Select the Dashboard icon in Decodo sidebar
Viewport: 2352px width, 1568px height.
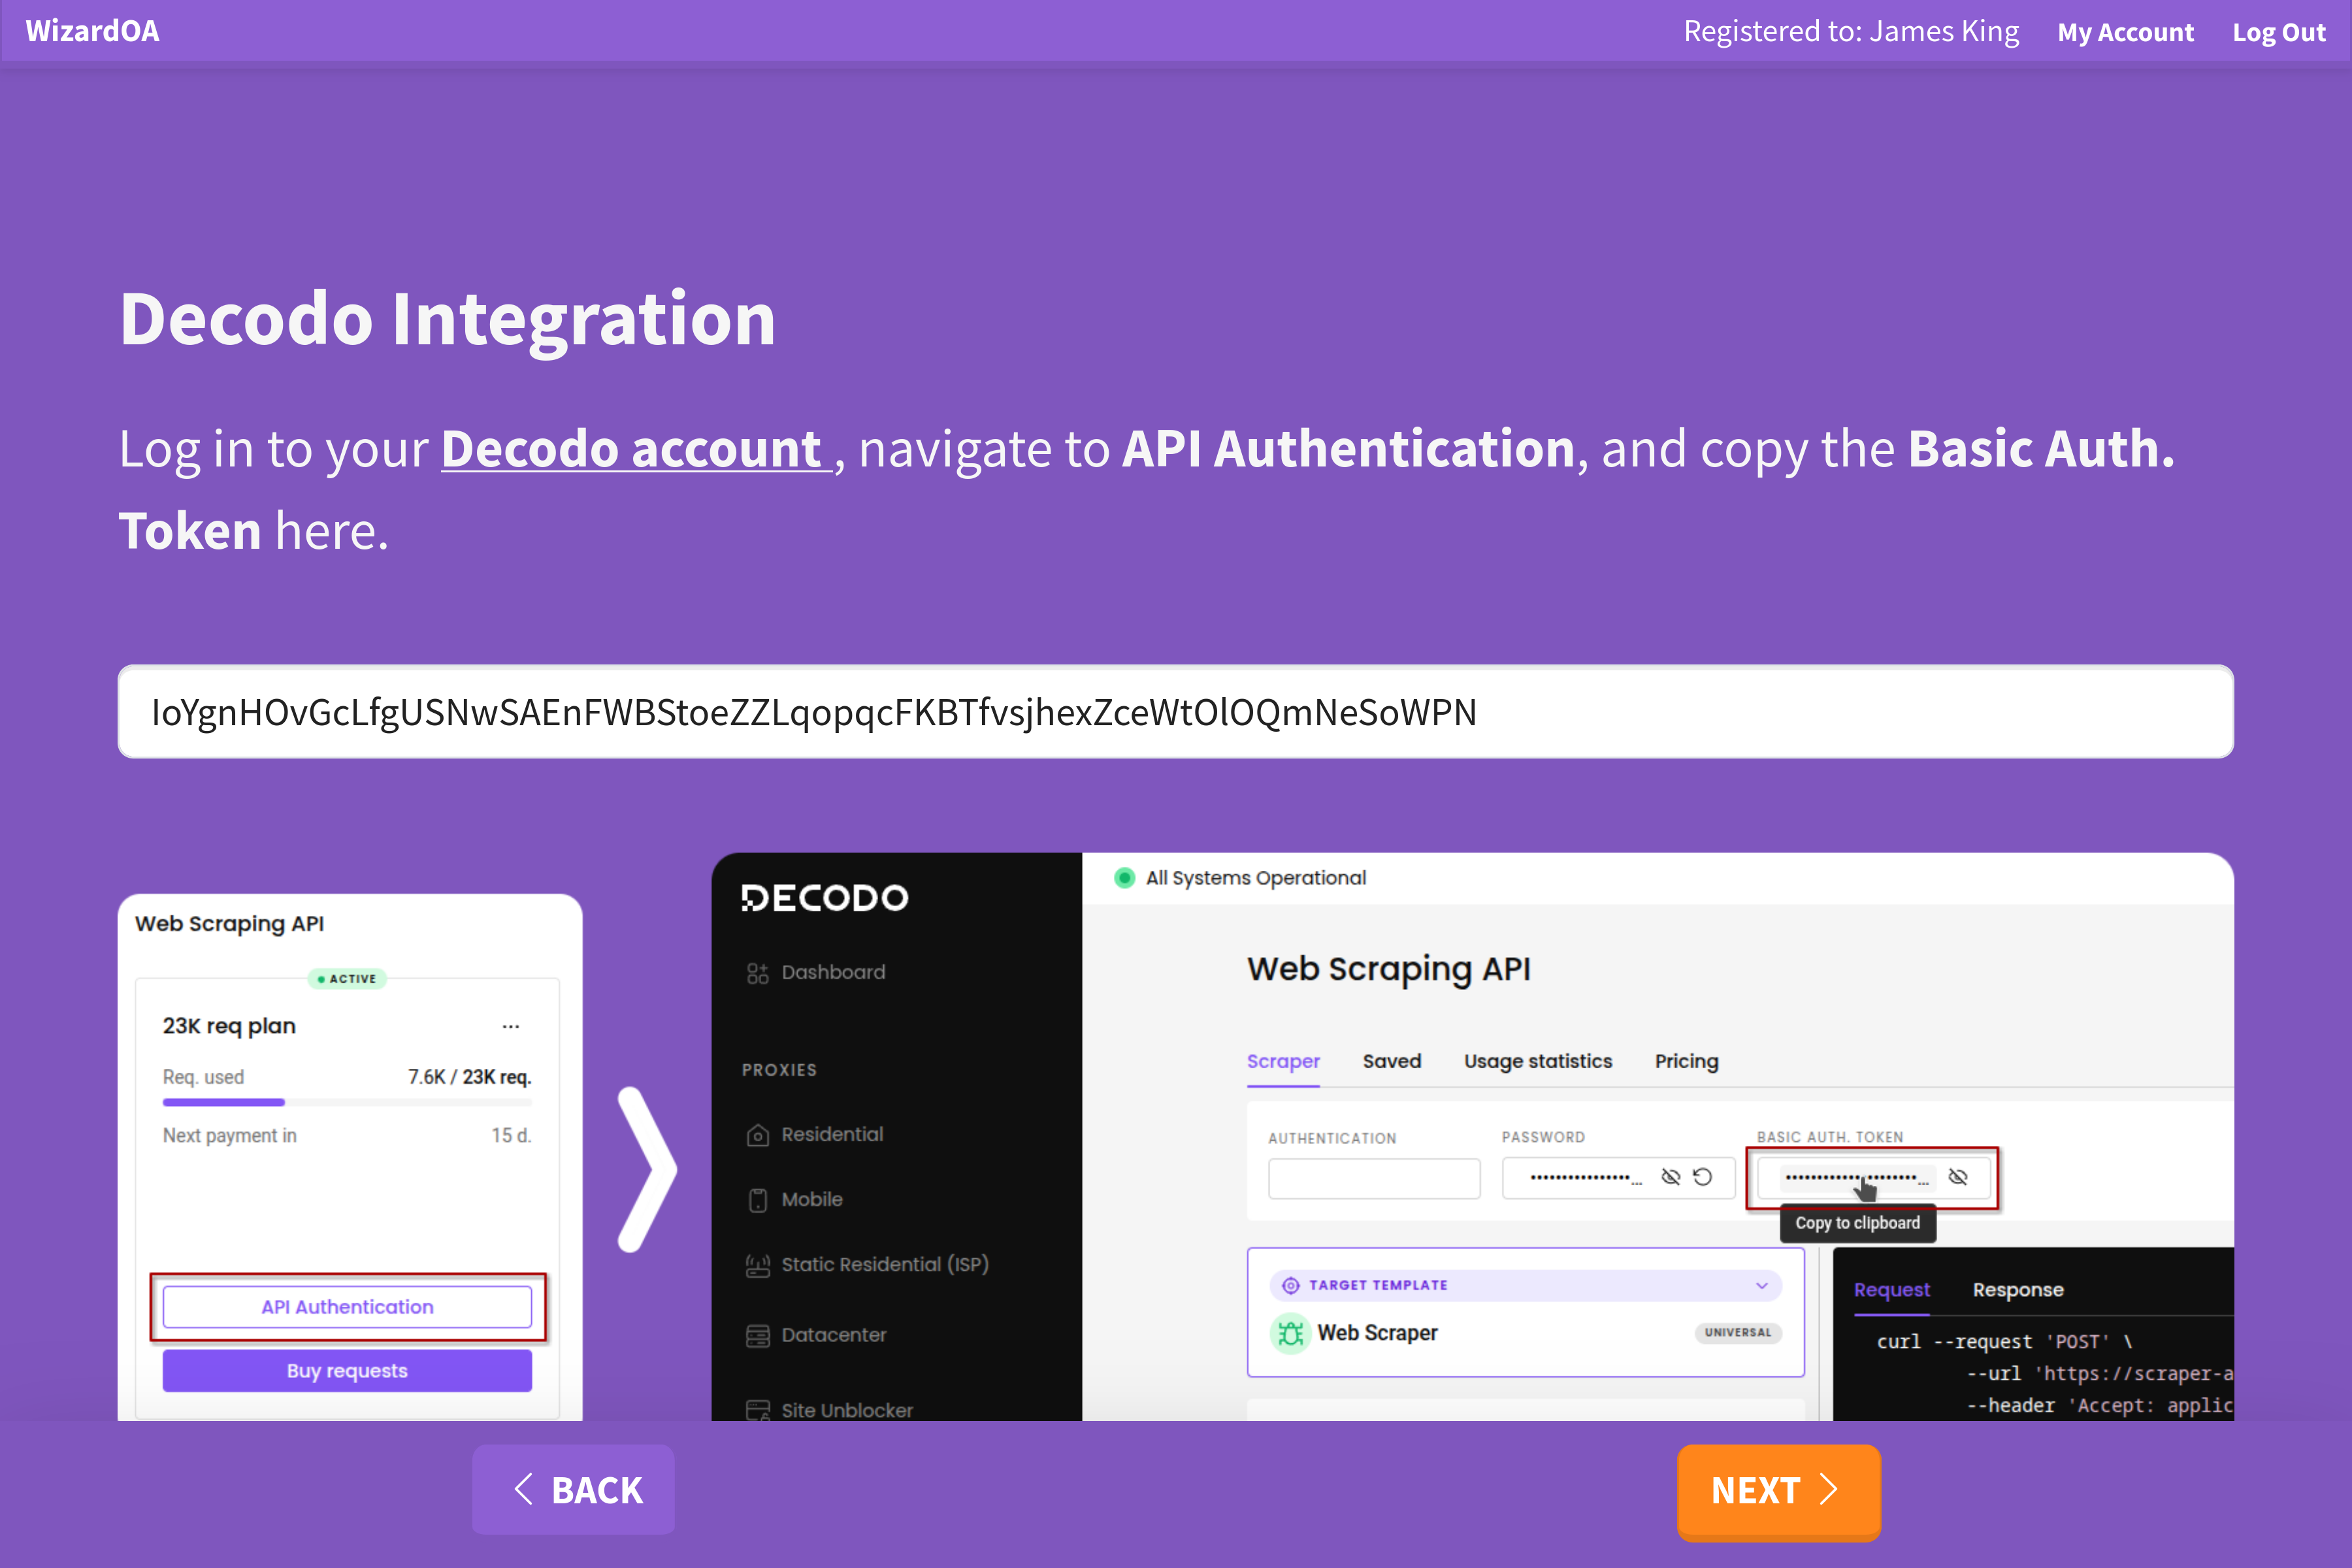point(757,971)
